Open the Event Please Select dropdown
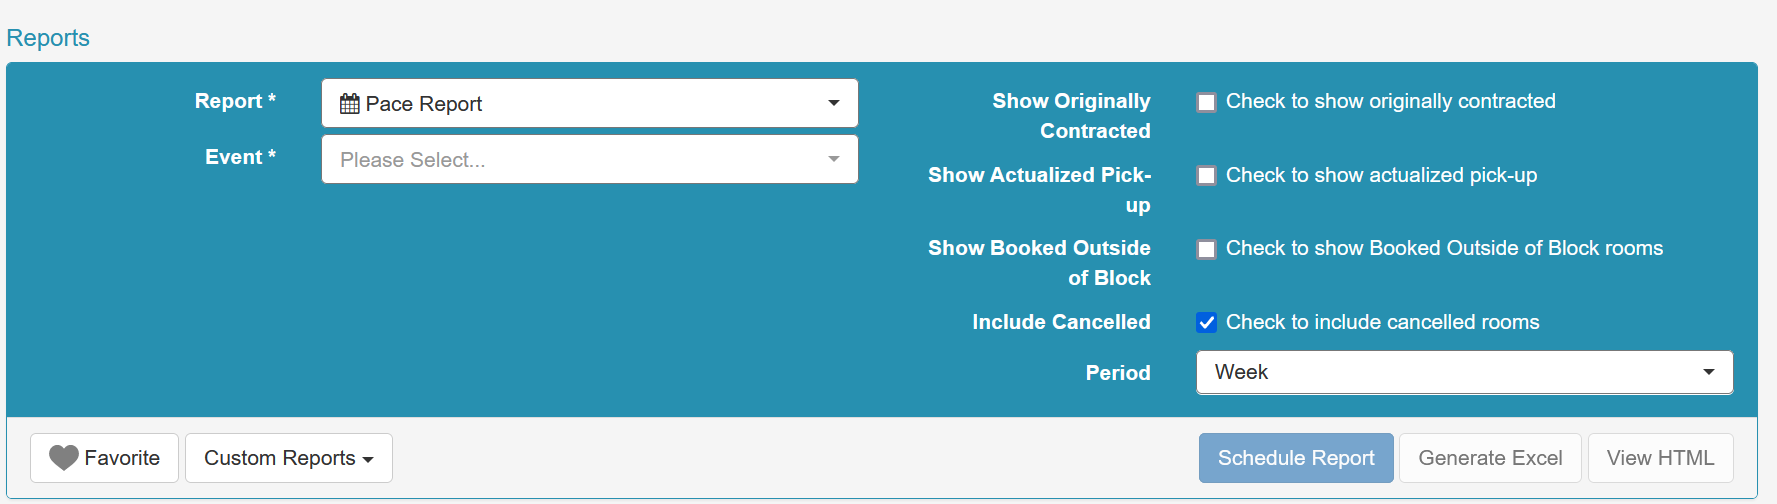This screenshot has height=504, width=1777. click(590, 159)
